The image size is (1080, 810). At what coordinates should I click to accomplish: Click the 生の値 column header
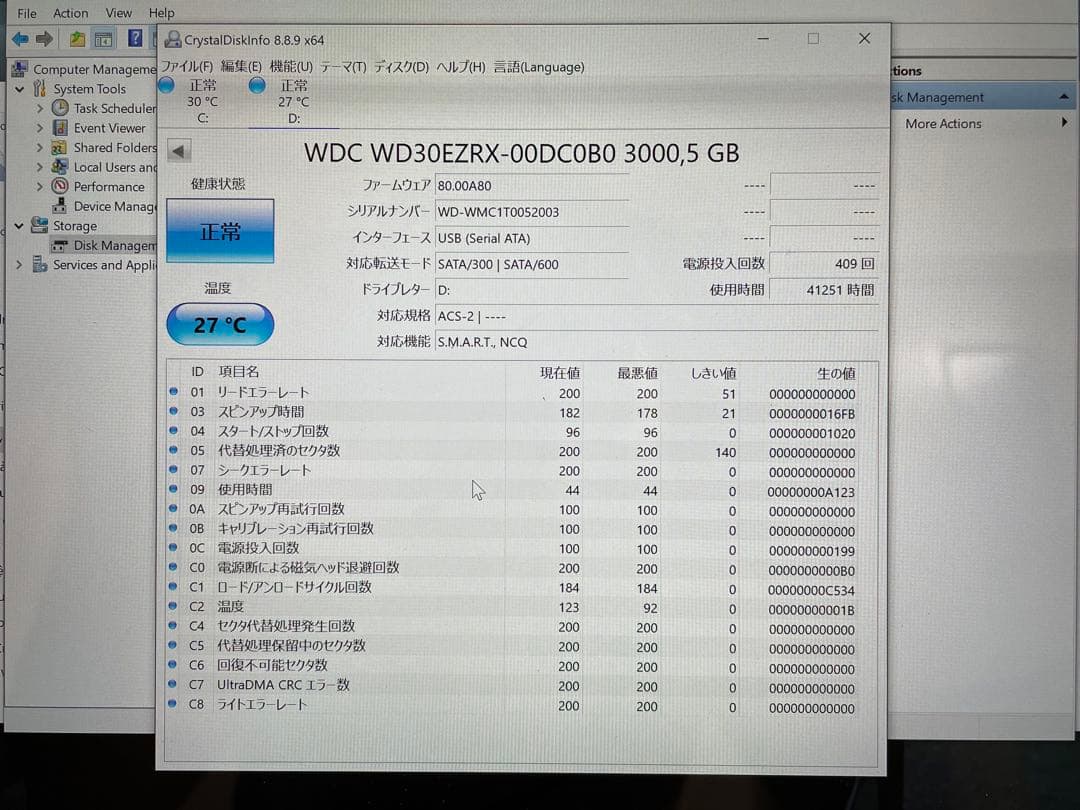pos(836,373)
